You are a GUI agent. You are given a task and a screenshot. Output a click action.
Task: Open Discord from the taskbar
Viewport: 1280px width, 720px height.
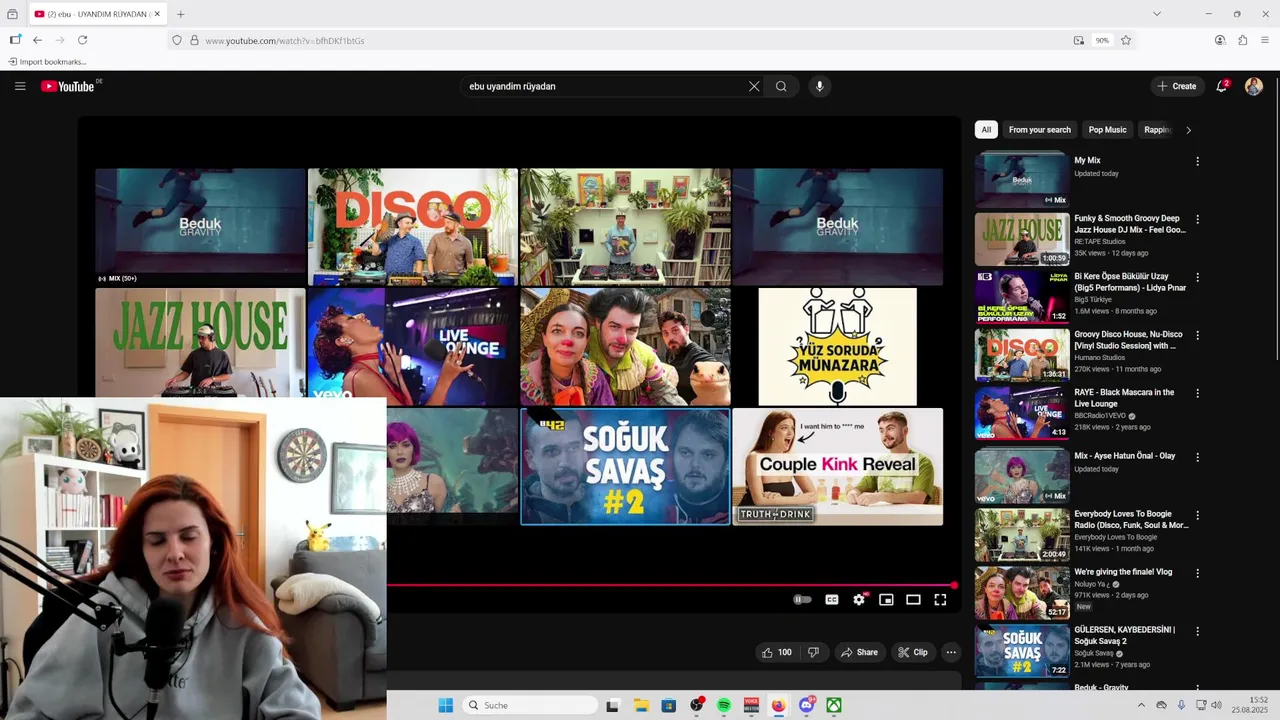pyautogui.click(x=806, y=705)
